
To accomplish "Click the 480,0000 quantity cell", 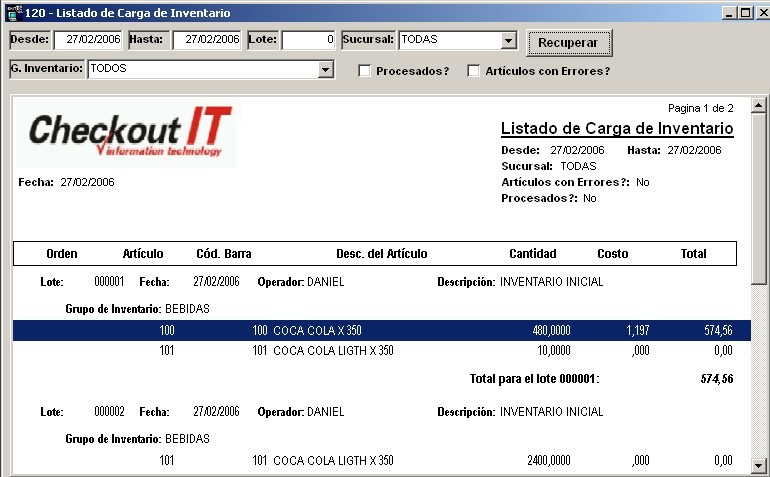I will point(551,330).
